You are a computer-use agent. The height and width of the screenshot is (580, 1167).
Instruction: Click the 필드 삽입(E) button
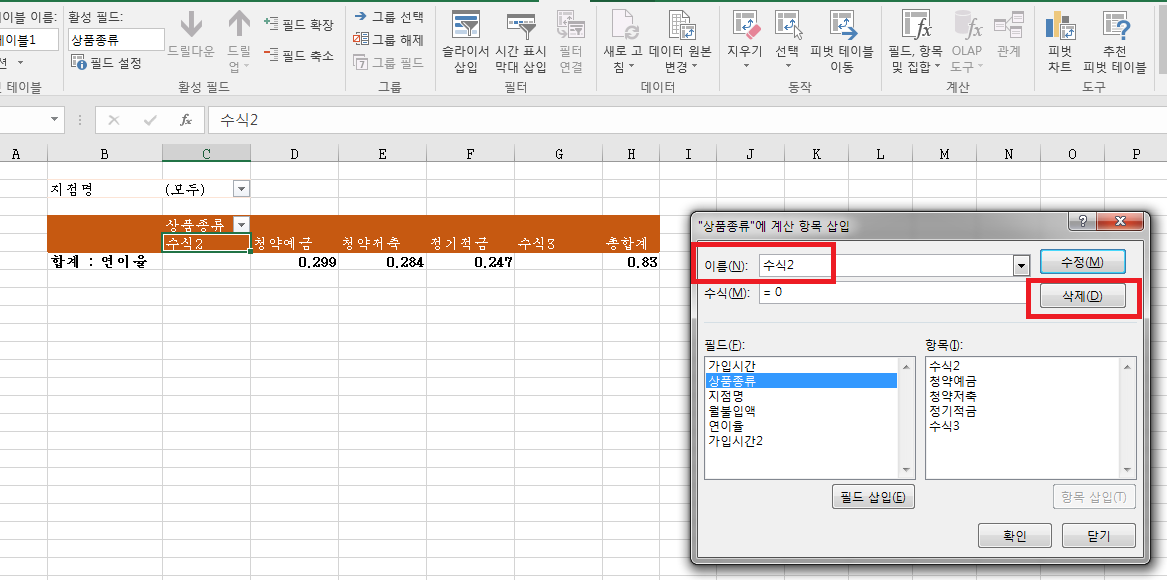coord(873,497)
